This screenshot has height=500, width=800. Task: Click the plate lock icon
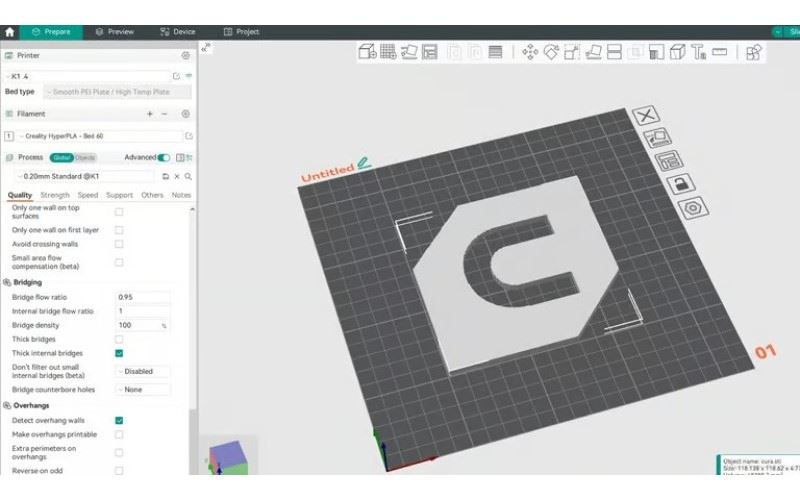tap(681, 184)
